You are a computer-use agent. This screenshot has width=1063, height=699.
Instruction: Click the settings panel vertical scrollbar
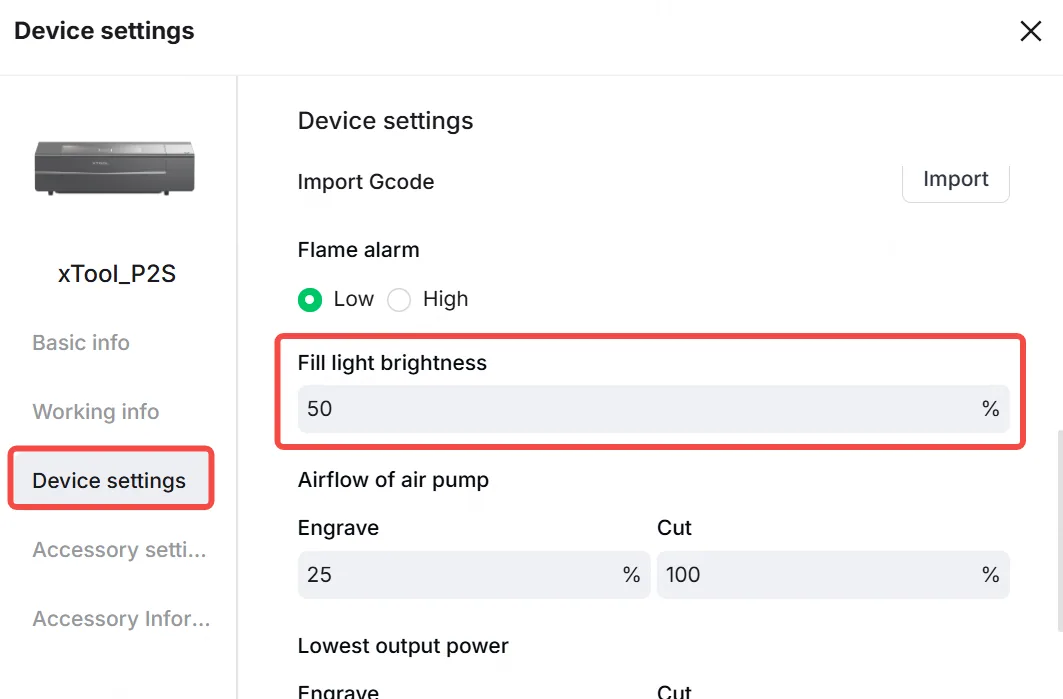point(1058,530)
